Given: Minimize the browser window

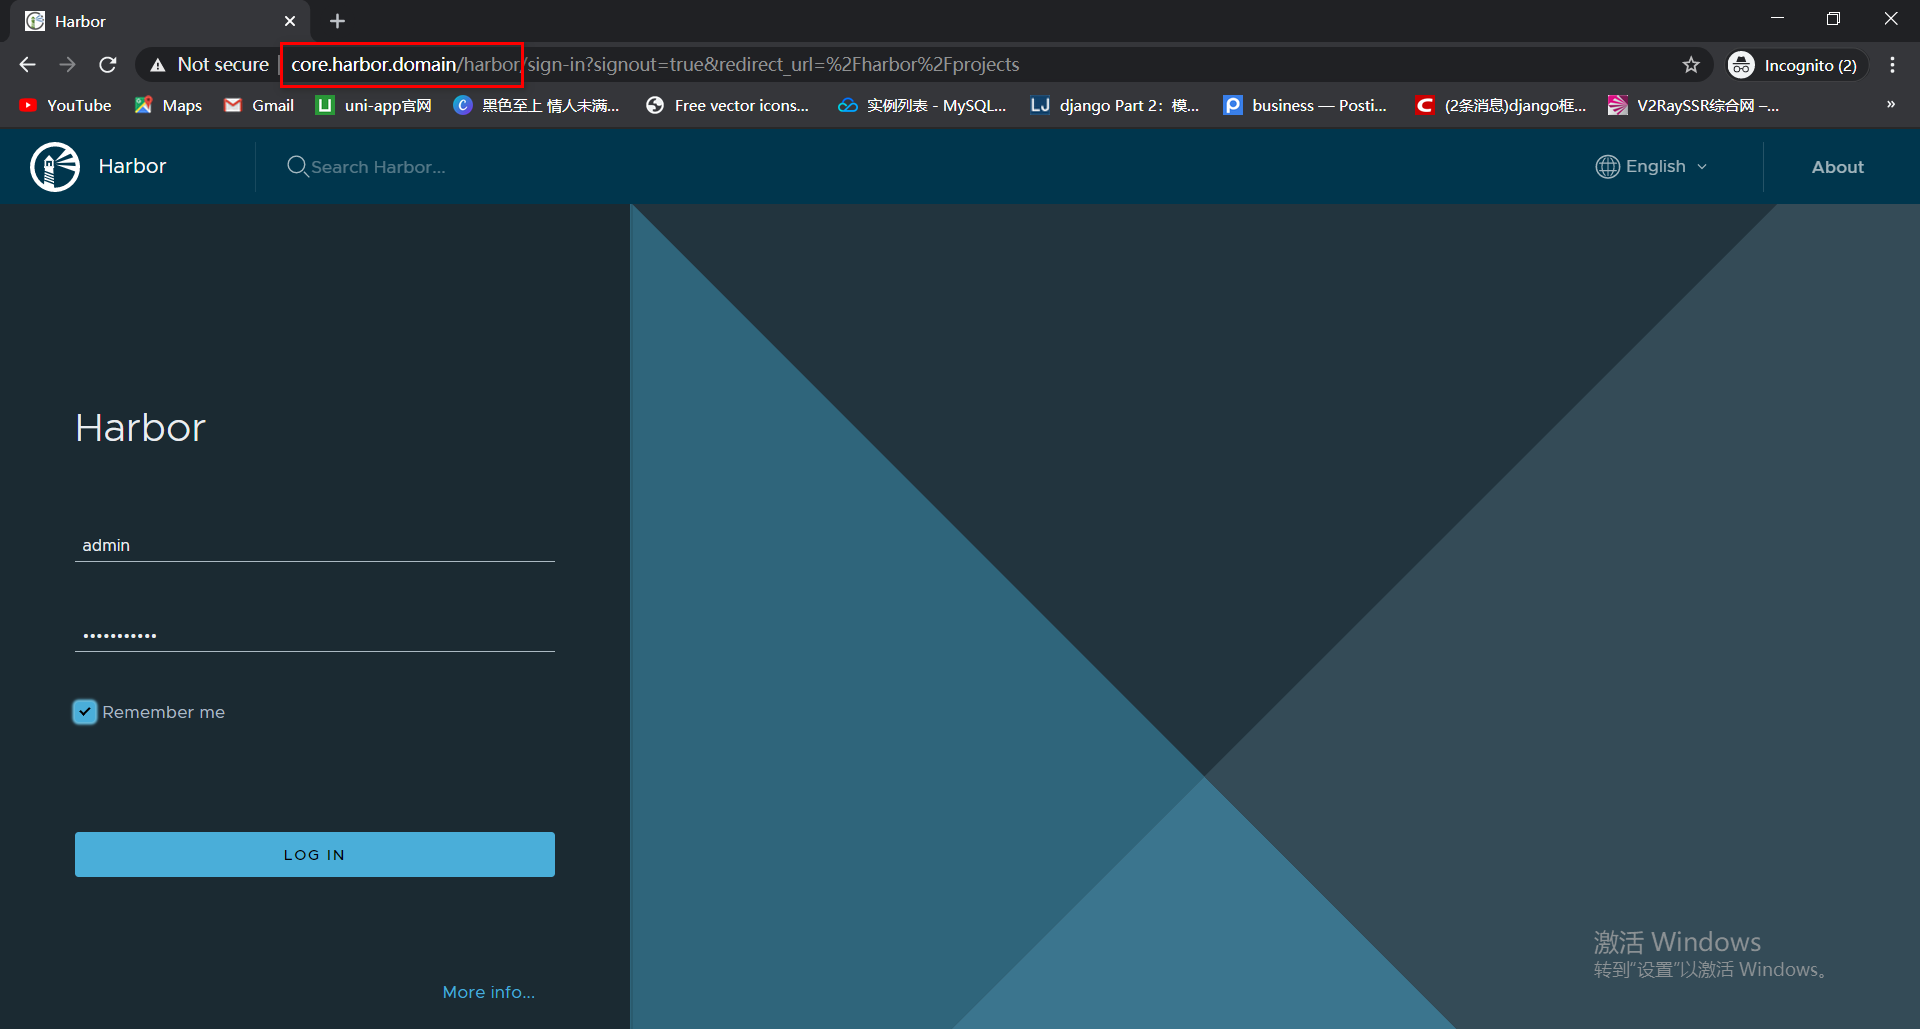Looking at the screenshot, I should click(1777, 19).
